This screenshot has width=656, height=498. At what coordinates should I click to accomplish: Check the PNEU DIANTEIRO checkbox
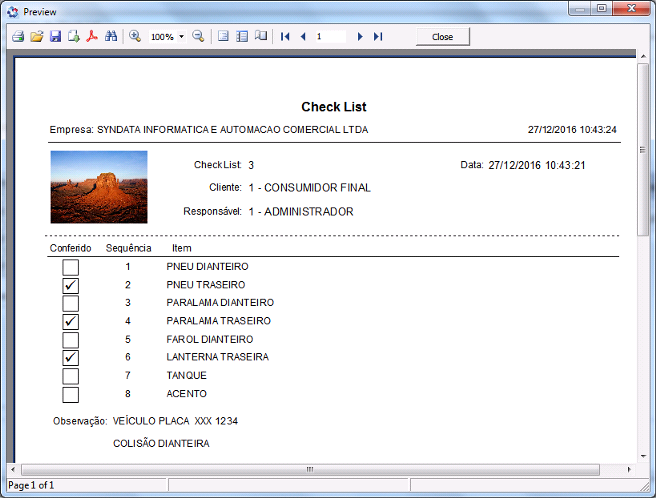coord(70,267)
